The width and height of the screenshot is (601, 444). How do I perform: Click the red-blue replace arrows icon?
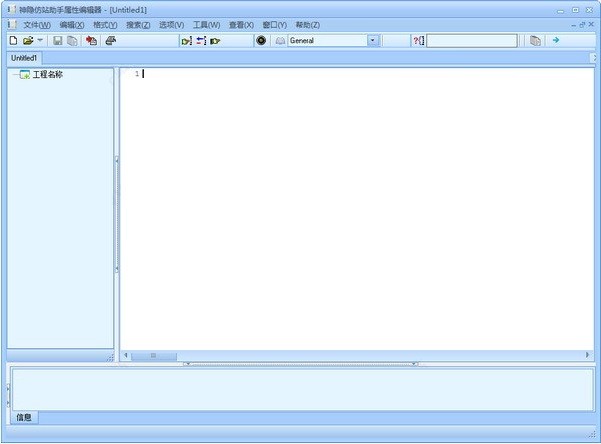click(x=201, y=41)
